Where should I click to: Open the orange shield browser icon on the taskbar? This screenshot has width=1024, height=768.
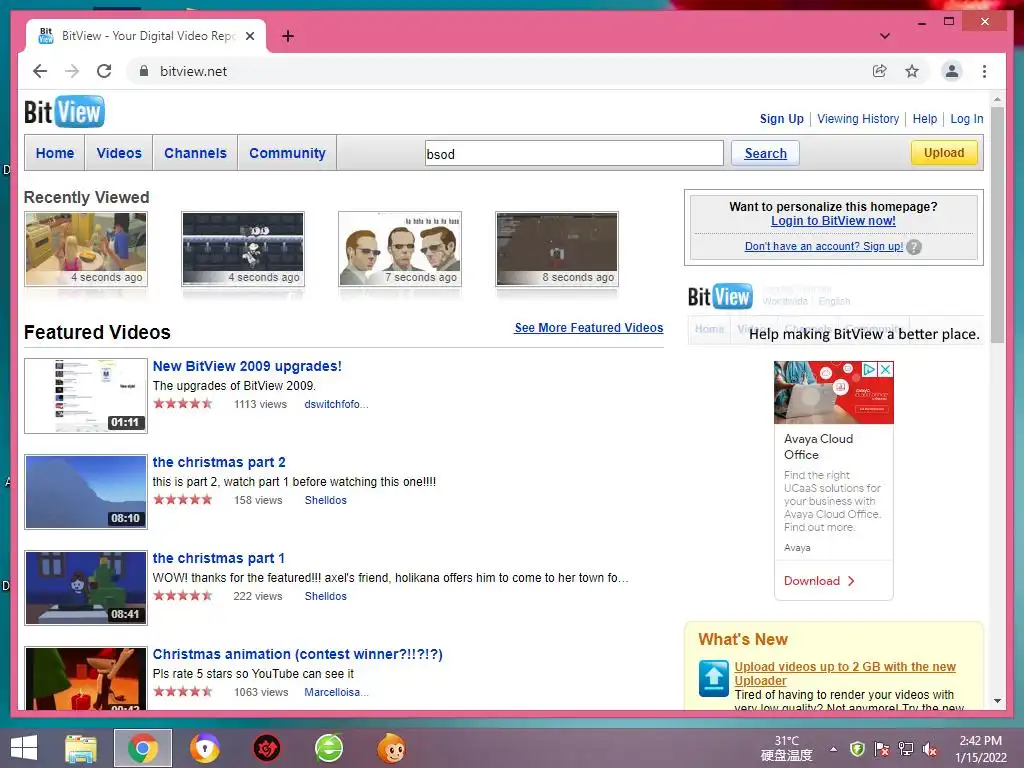click(204, 748)
